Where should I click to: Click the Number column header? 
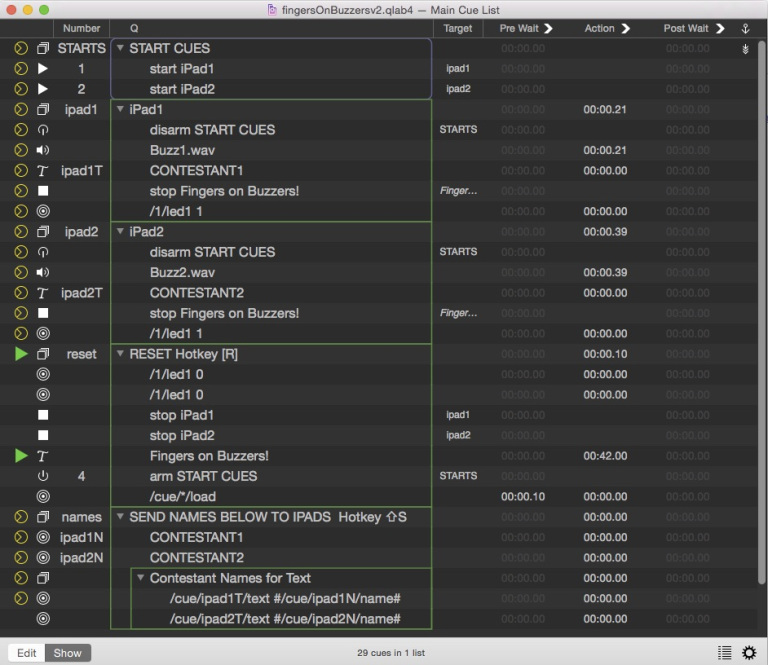click(x=81, y=29)
